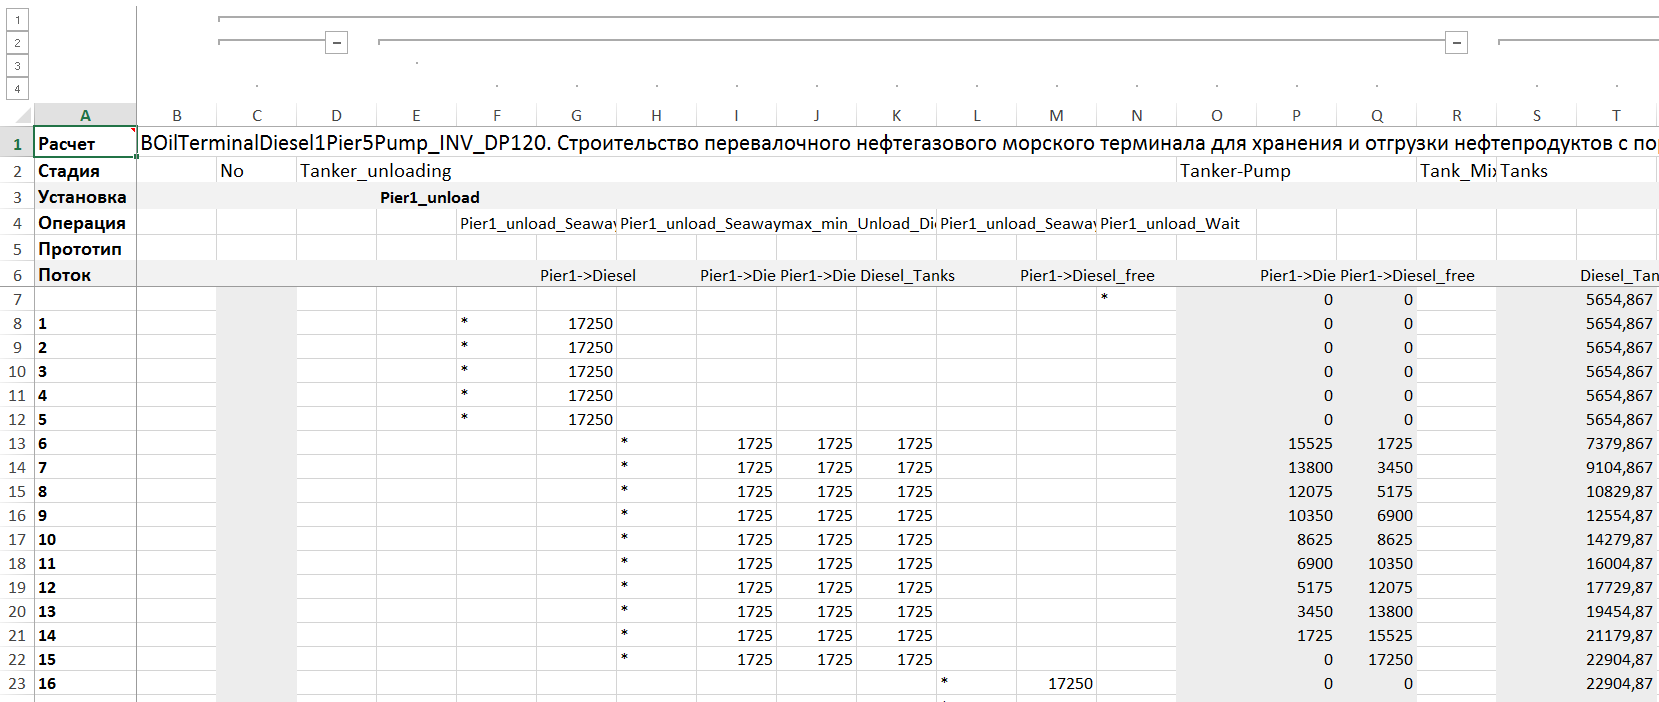Click outline level 1 button
1659x702 pixels.
pyautogui.click(x=17, y=20)
